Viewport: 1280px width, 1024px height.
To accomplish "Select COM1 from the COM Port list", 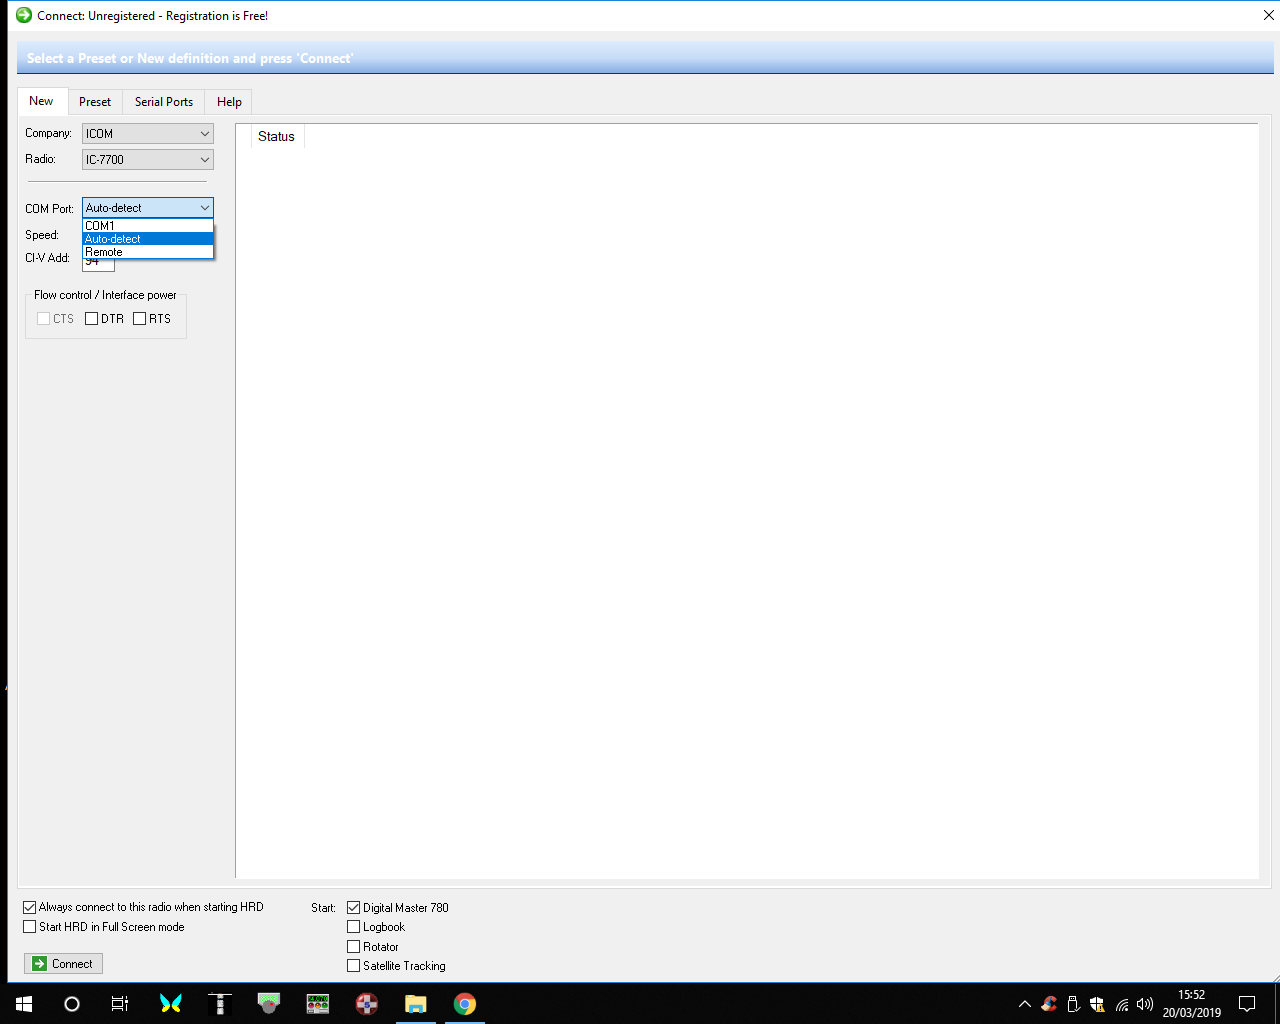I will click(x=148, y=226).
